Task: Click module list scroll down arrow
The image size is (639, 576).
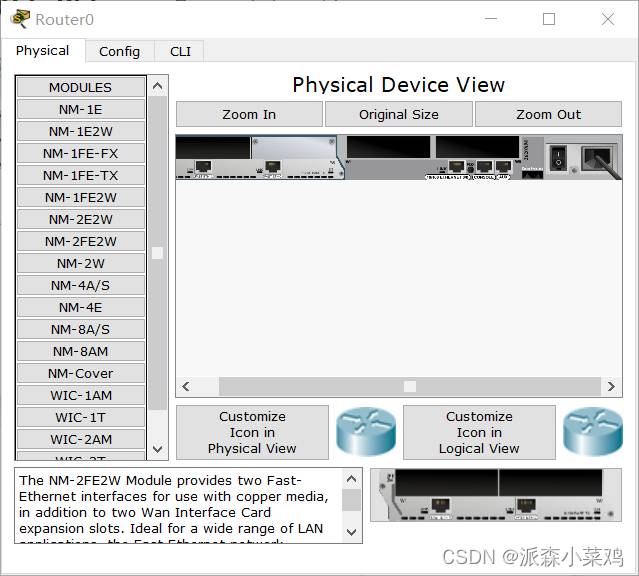Action: 157,449
